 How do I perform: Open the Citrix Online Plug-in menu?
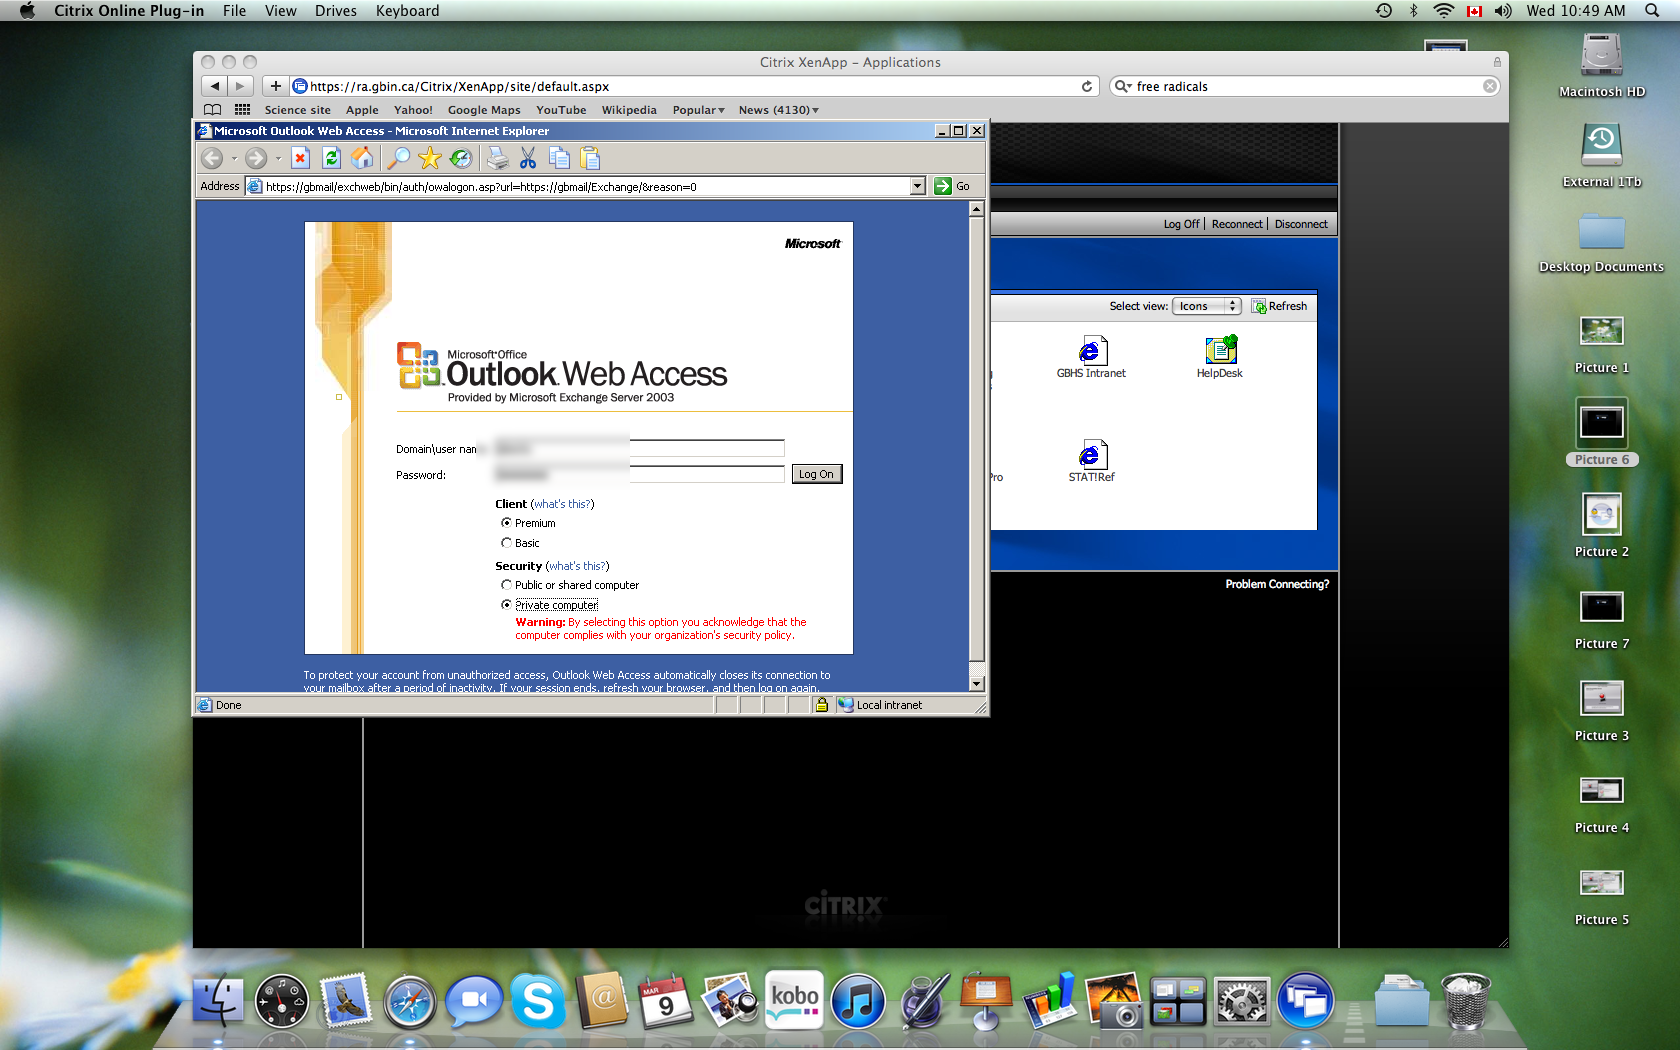point(129,11)
